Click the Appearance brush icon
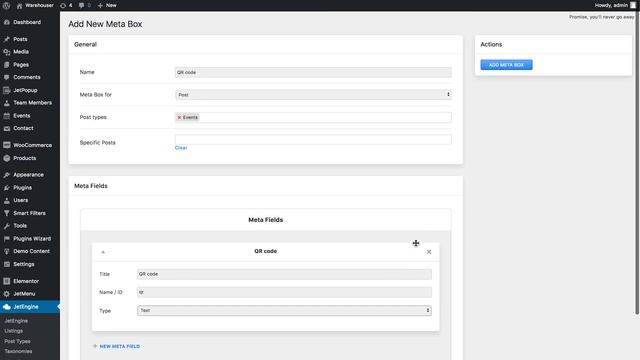This screenshot has width=640, height=360. tap(7, 175)
